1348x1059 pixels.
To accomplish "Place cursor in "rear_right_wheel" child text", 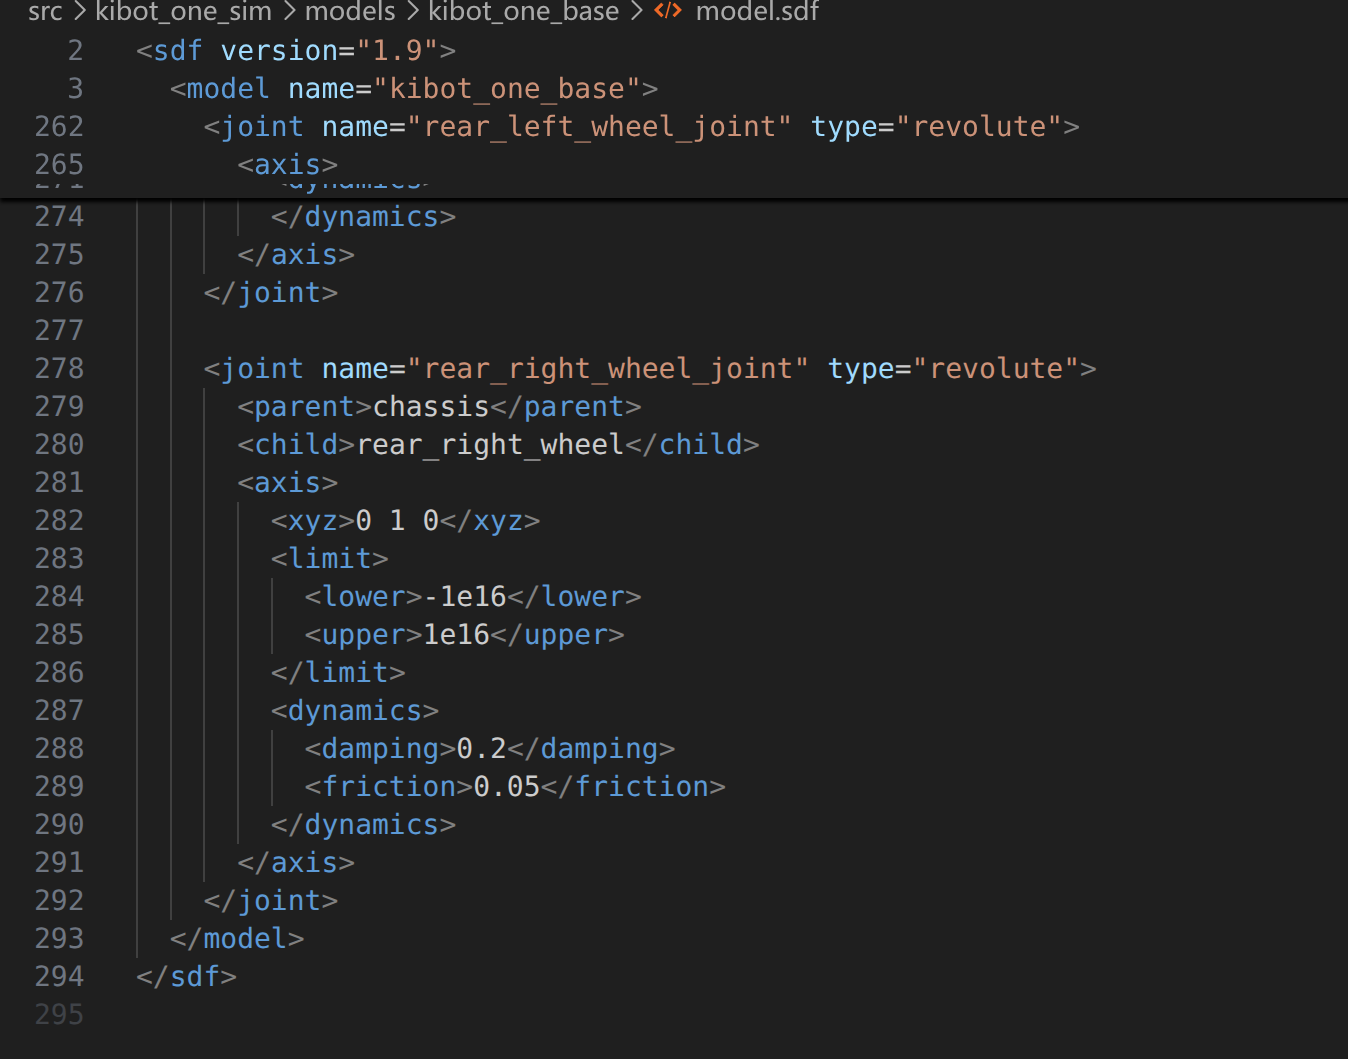I will point(489,445).
